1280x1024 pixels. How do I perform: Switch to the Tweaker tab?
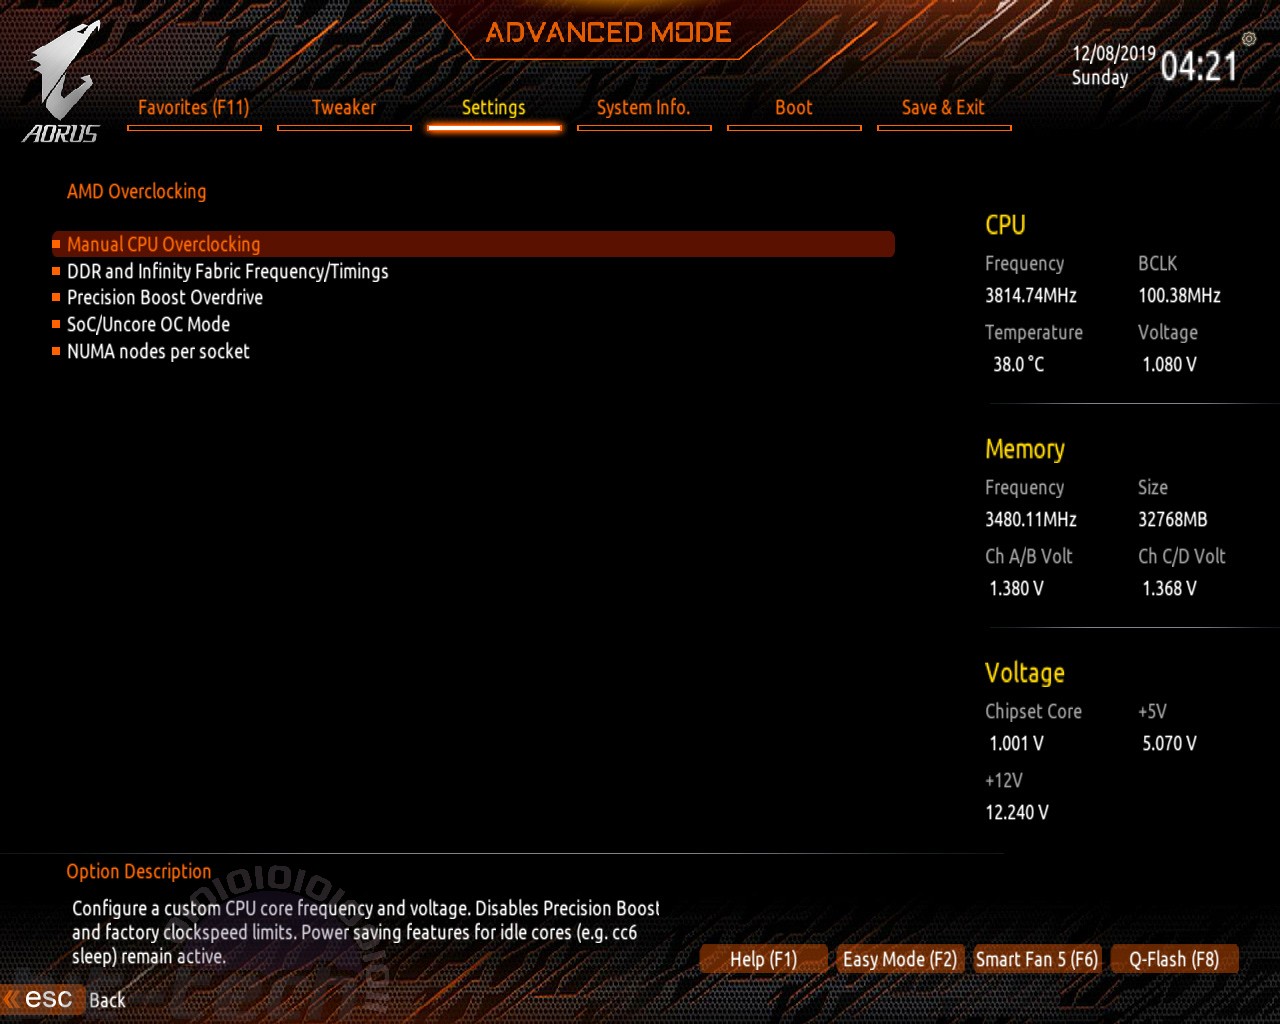coord(344,108)
